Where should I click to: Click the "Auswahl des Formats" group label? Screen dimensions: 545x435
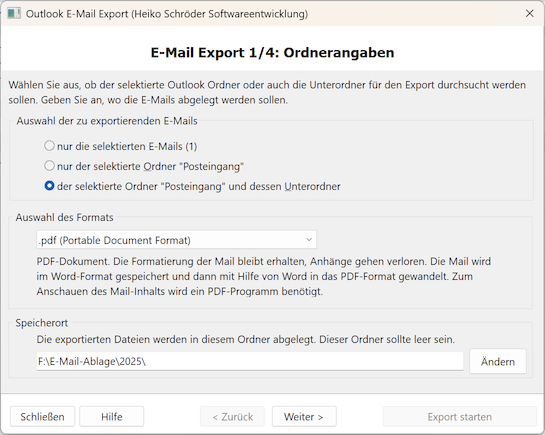click(64, 218)
